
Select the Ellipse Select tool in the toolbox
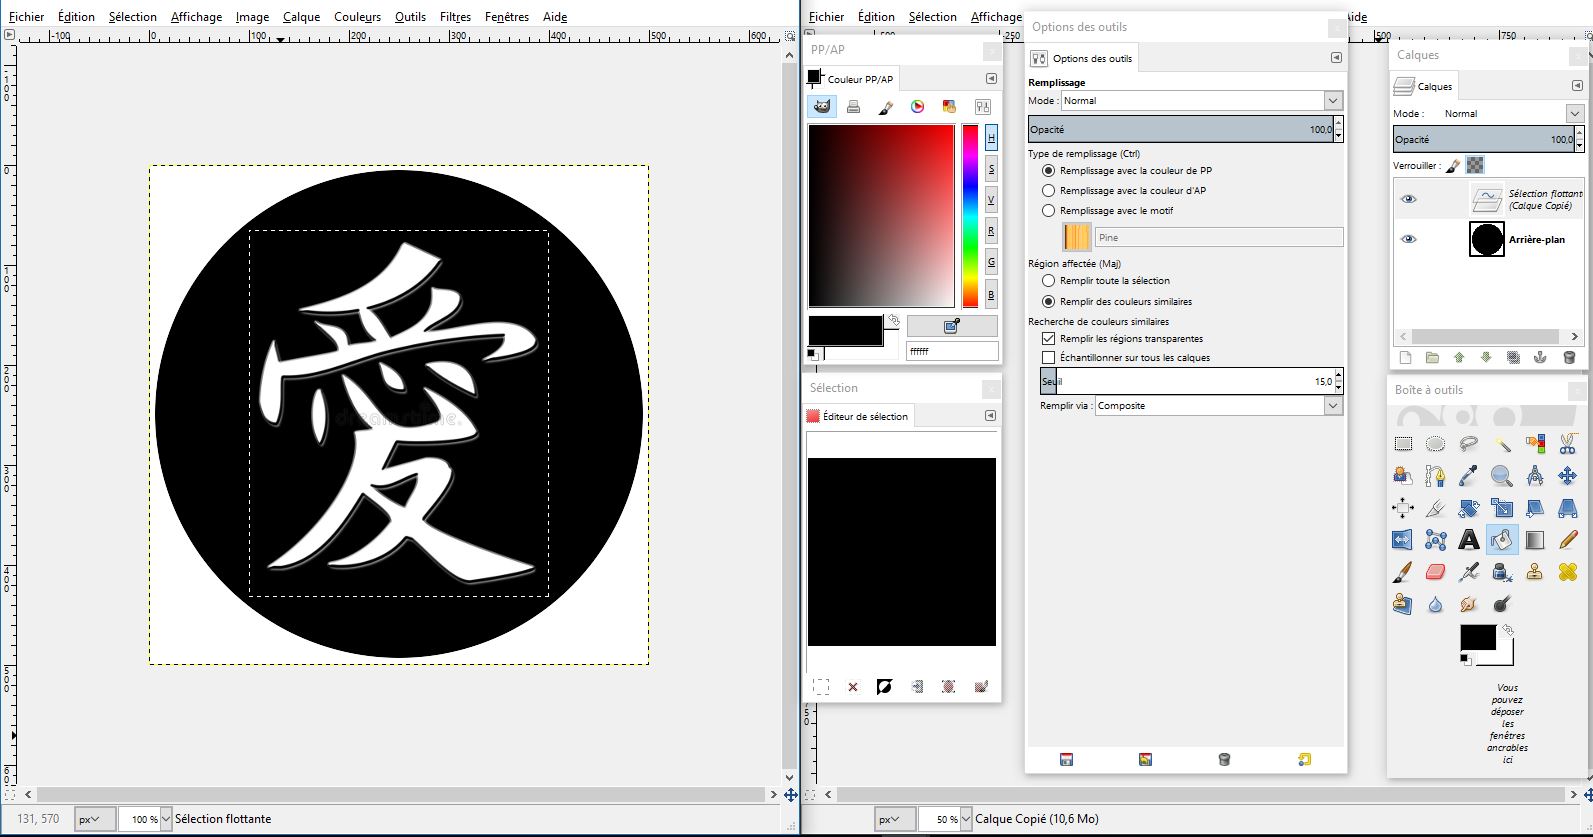(1436, 444)
